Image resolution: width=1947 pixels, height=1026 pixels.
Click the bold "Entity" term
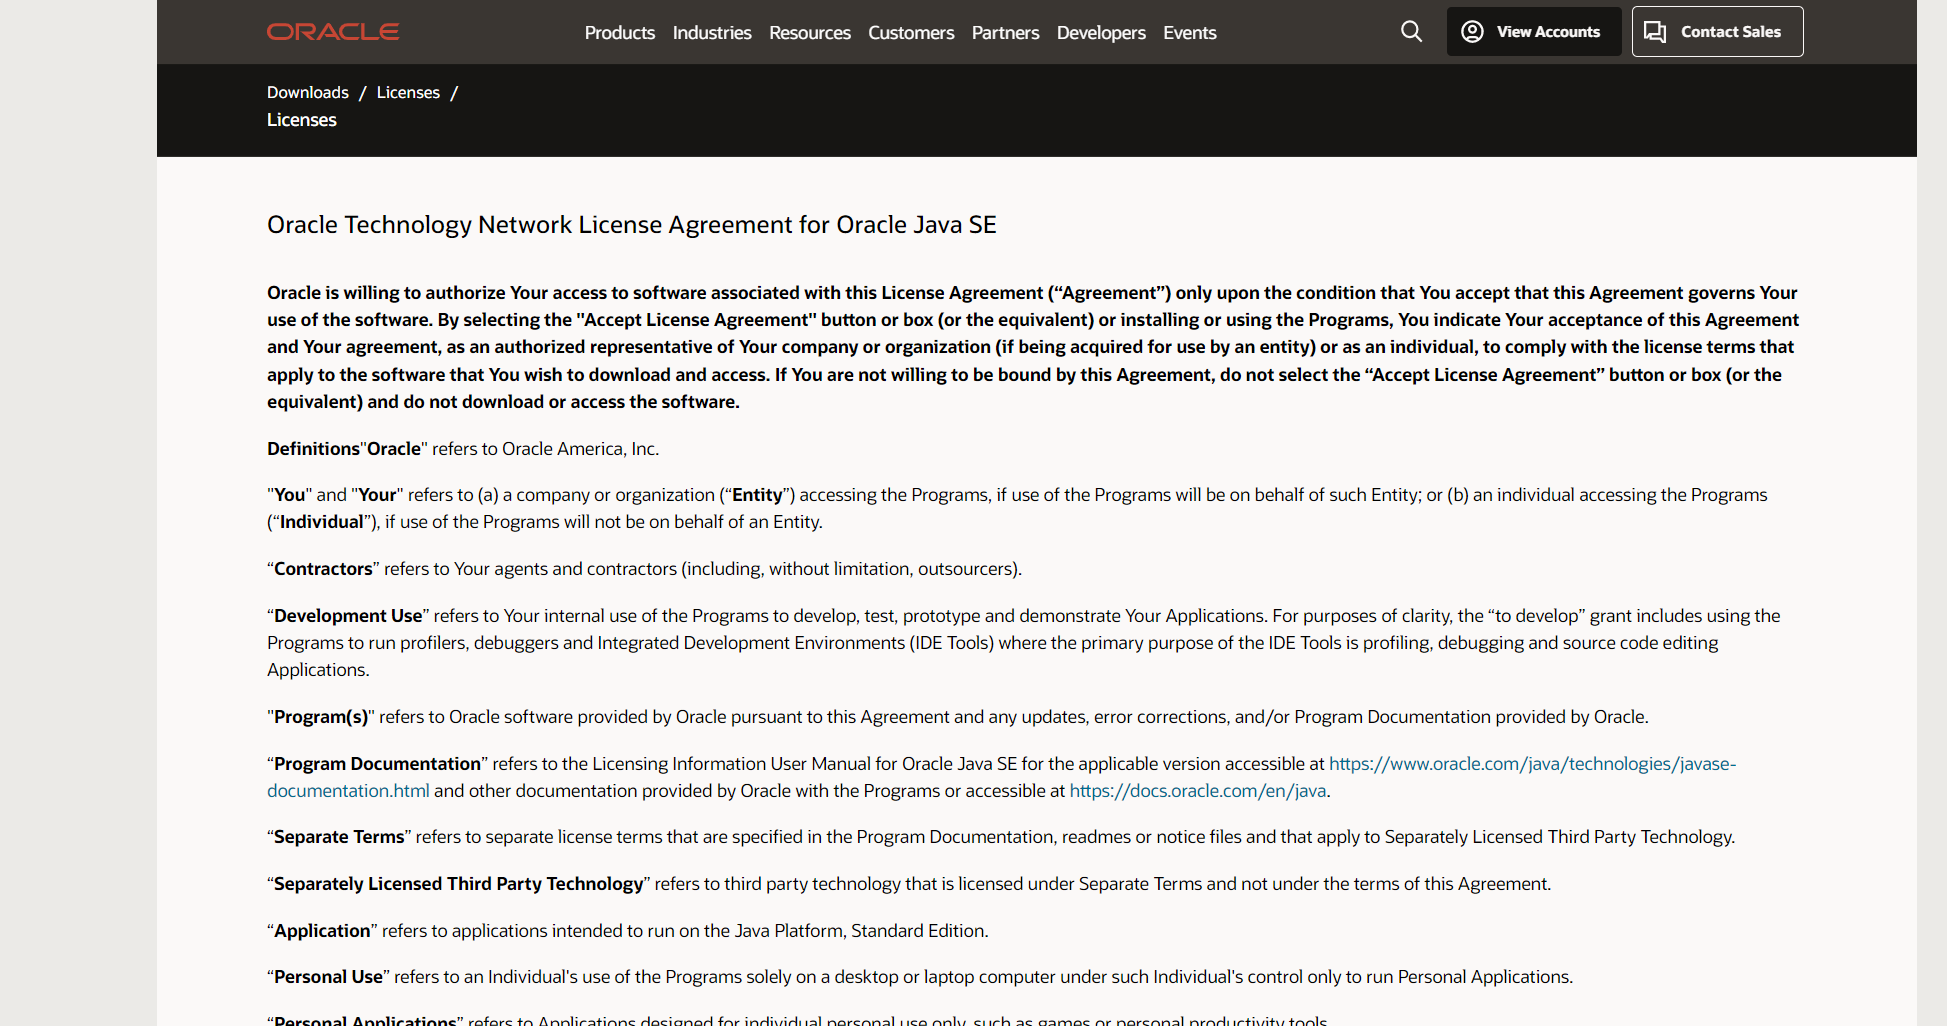pos(757,495)
